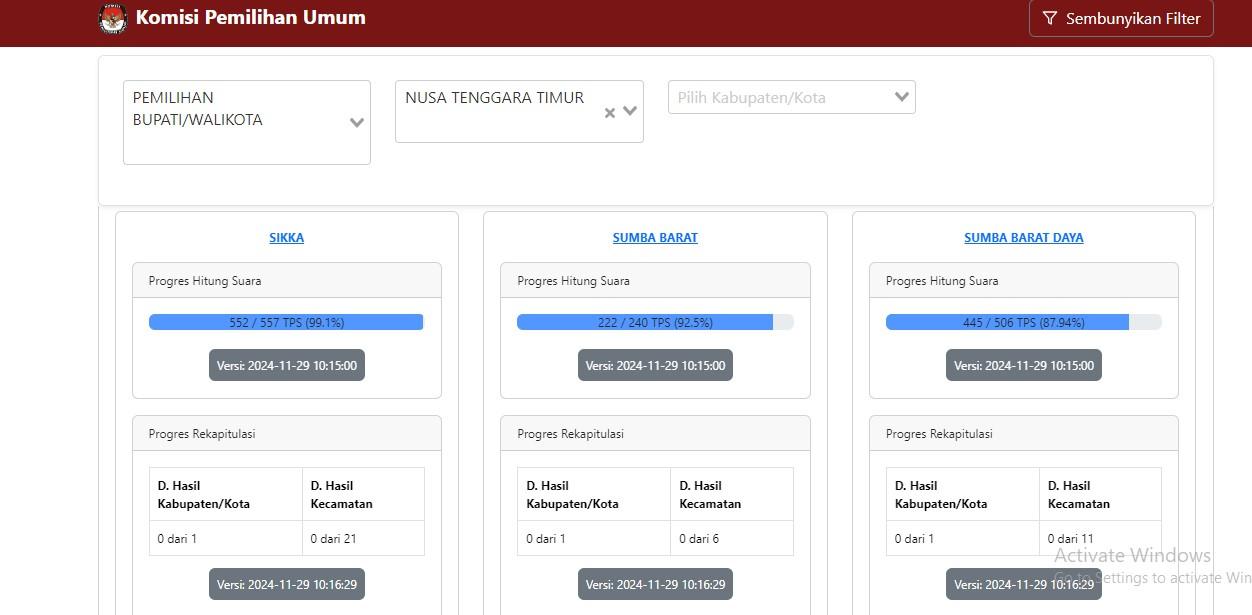Click Versi 2024-11-29 10:15:00 under SIKKA
The width and height of the screenshot is (1252, 615).
[x=286, y=364]
